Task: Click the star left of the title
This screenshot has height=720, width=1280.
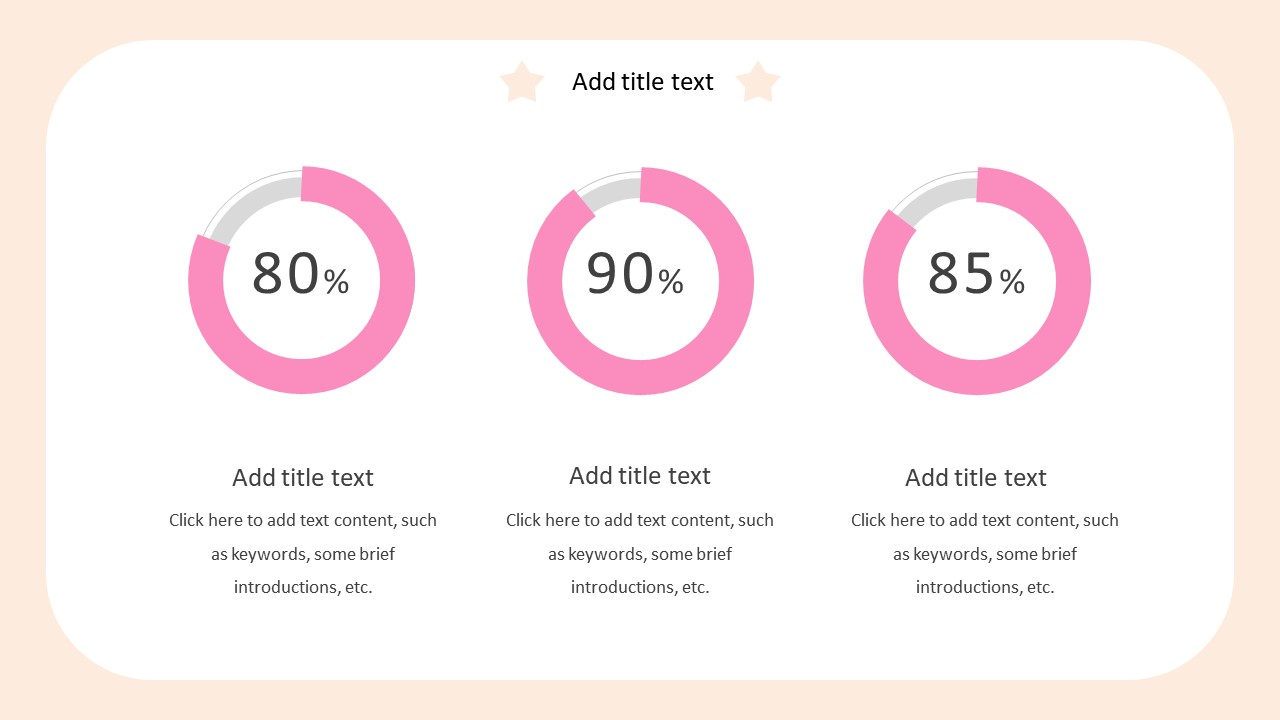Action: (x=522, y=82)
